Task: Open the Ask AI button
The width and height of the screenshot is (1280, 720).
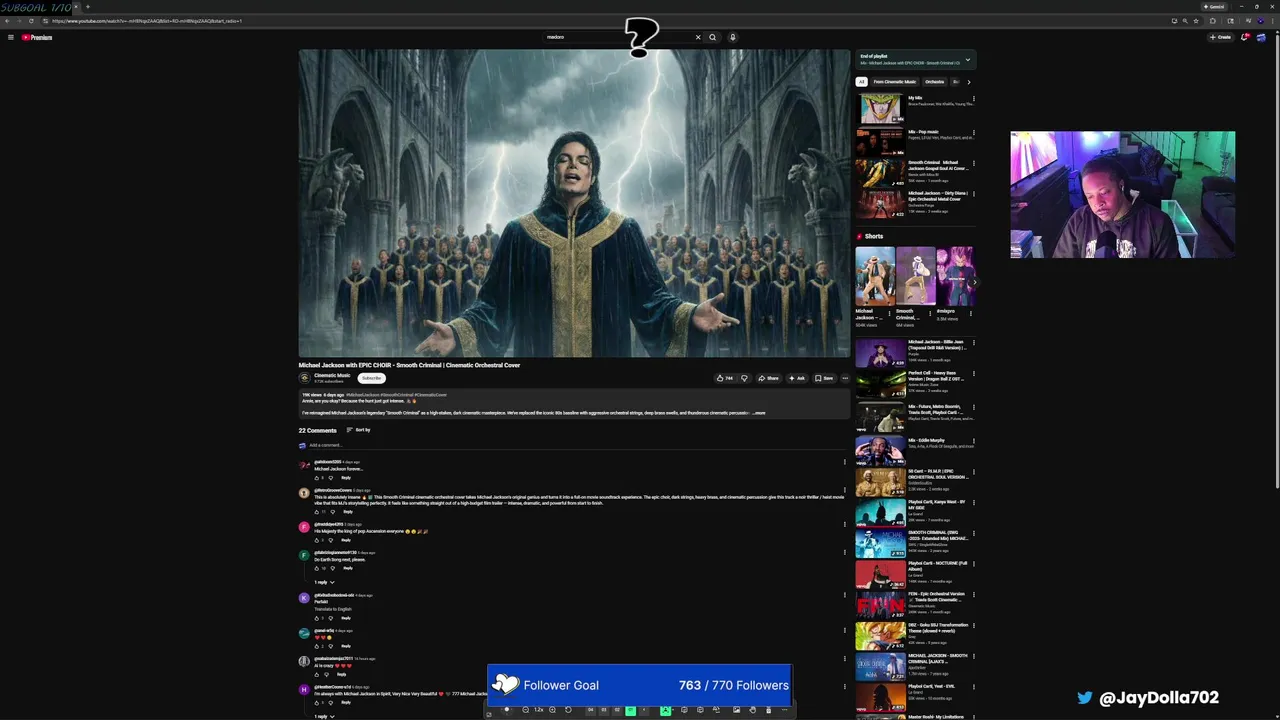Action: click(x=797, y=378)
